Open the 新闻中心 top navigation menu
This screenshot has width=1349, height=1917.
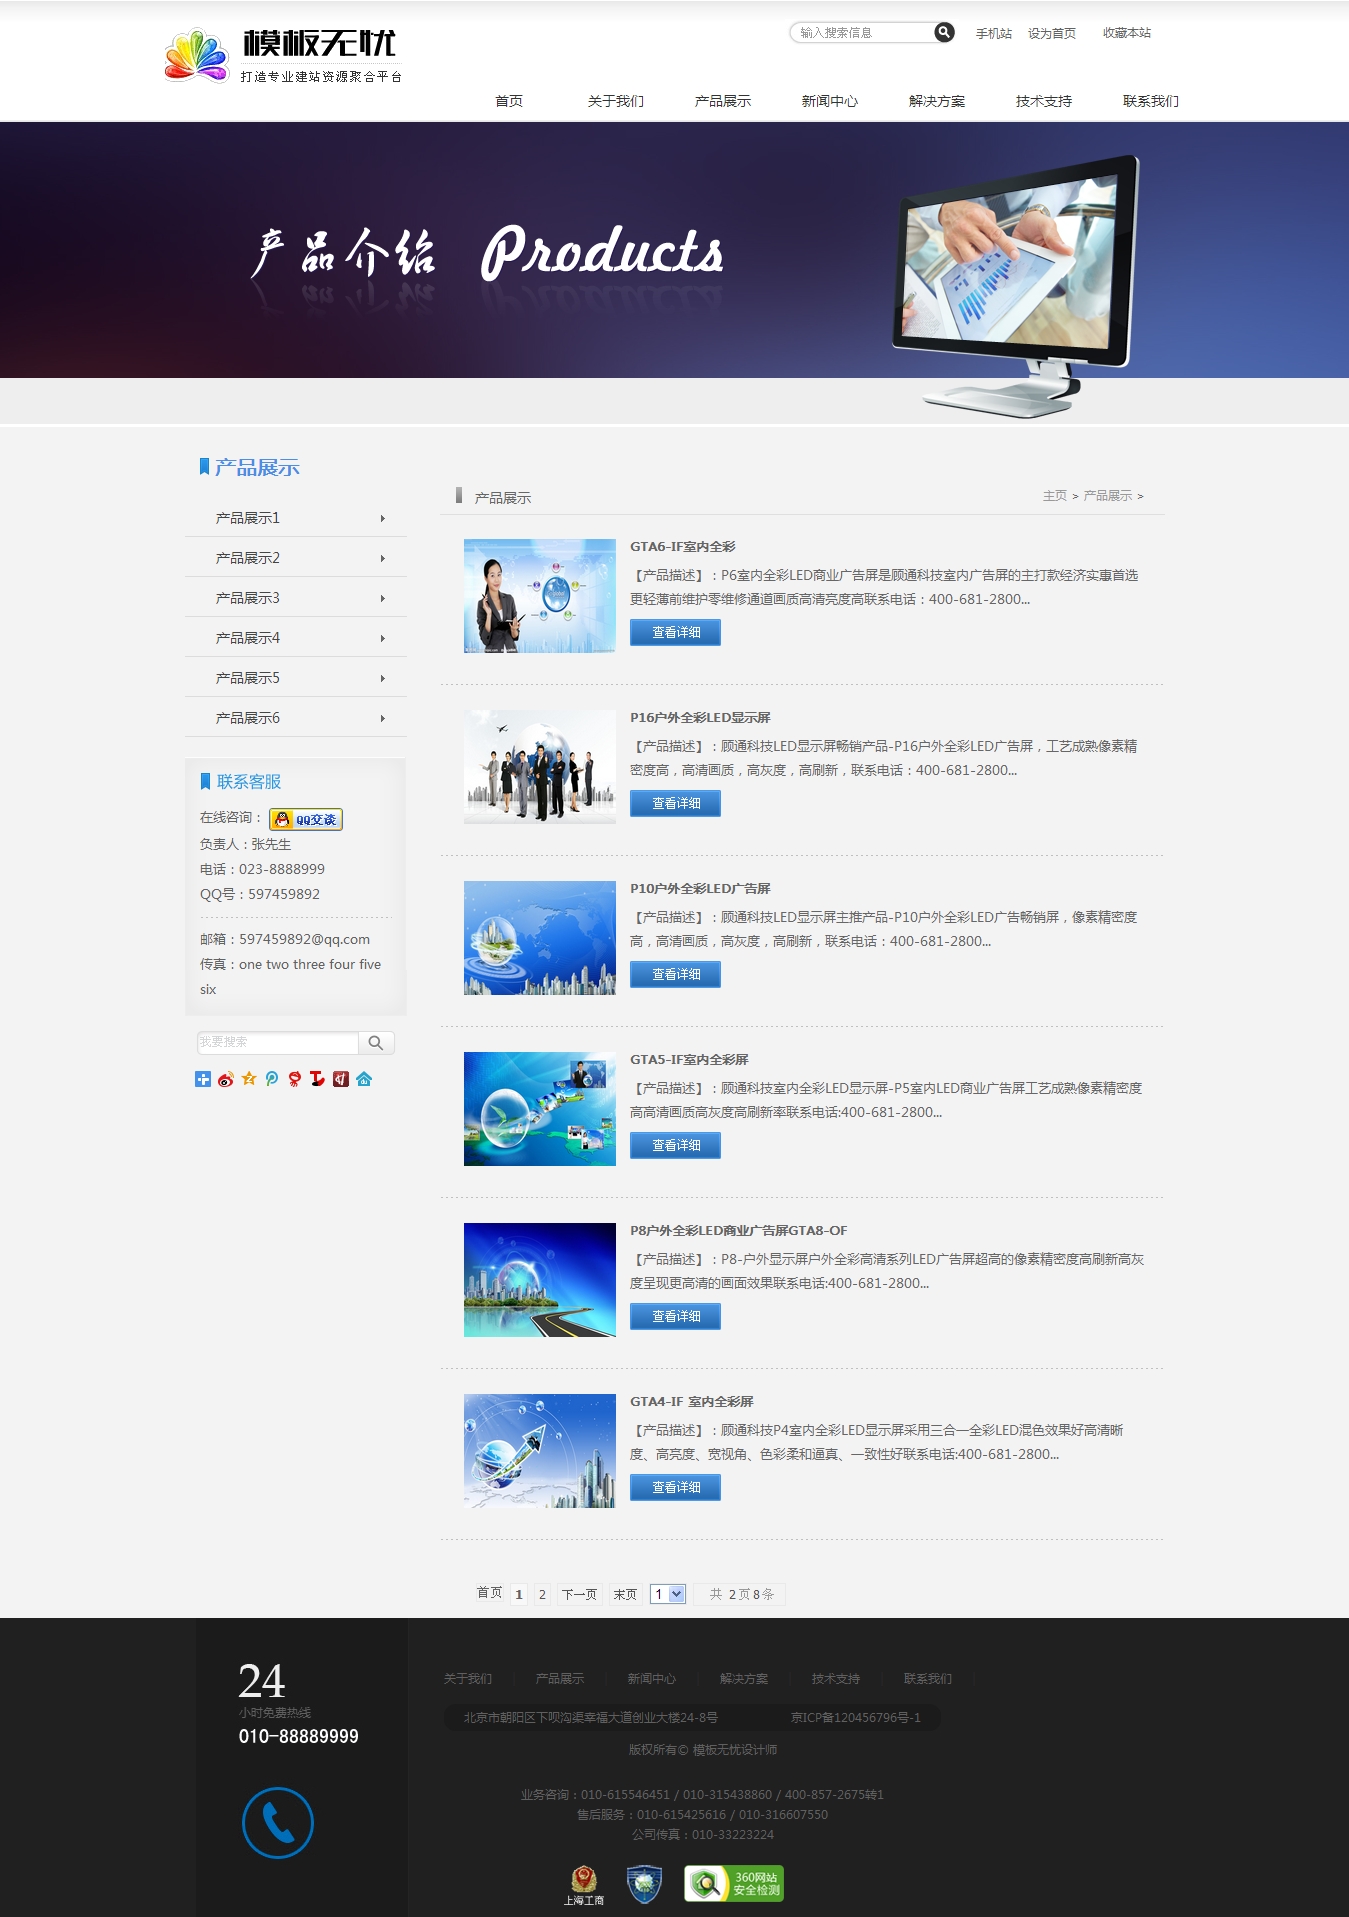click(829, 101)
